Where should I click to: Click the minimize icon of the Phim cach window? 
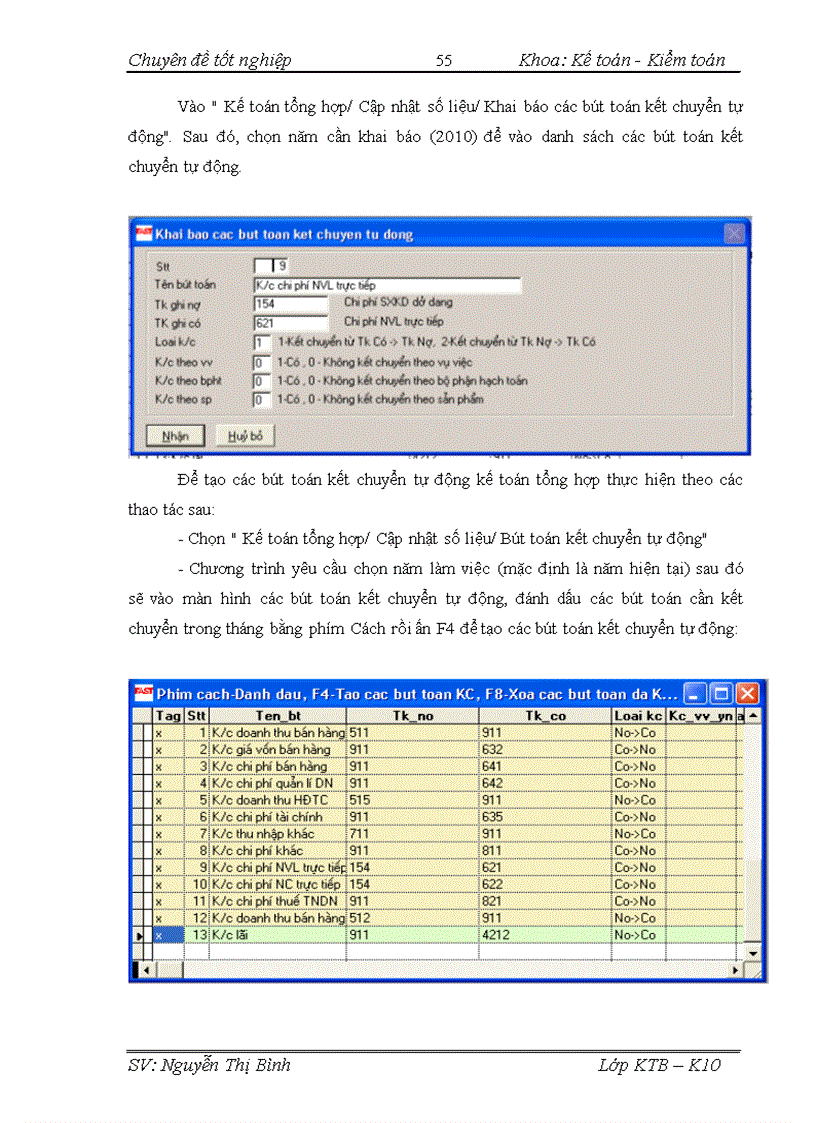(x=697, y=692)
